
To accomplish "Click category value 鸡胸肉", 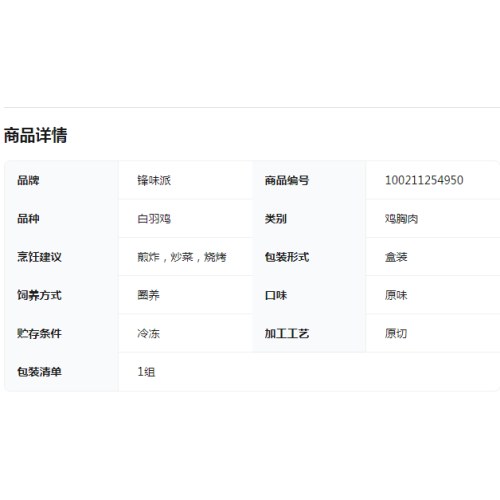I will click(x=401, y=219).
